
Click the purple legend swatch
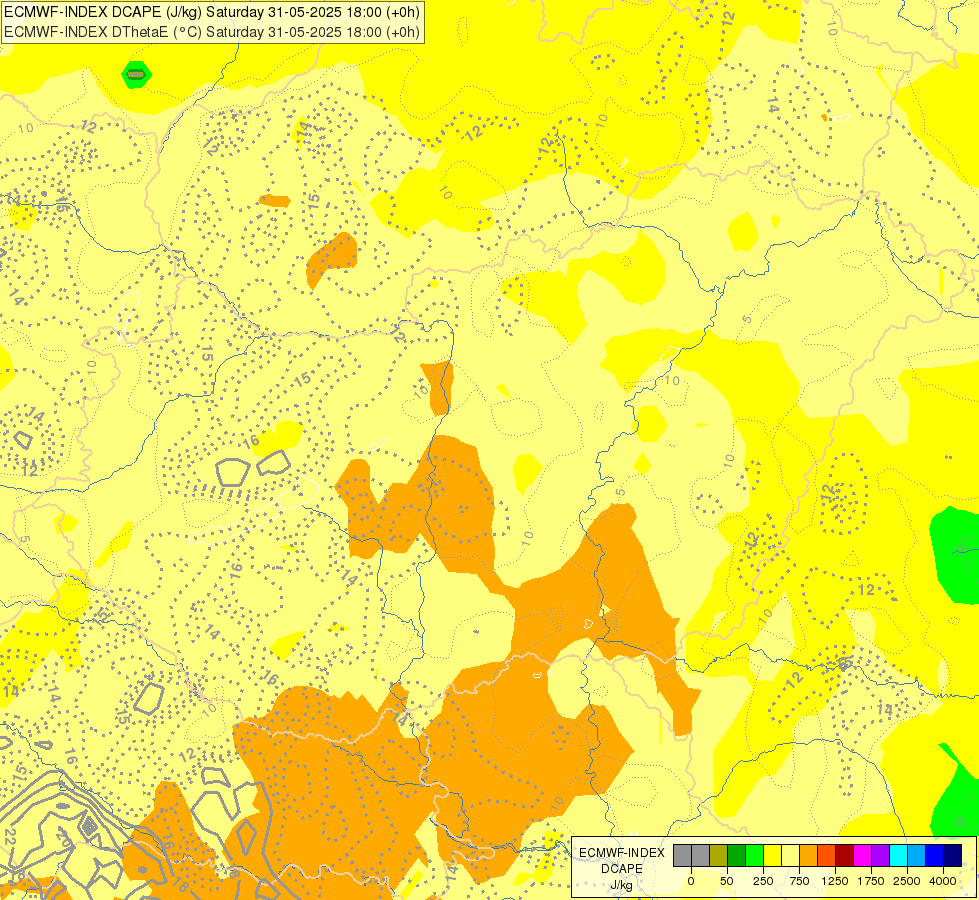point(881,856)
